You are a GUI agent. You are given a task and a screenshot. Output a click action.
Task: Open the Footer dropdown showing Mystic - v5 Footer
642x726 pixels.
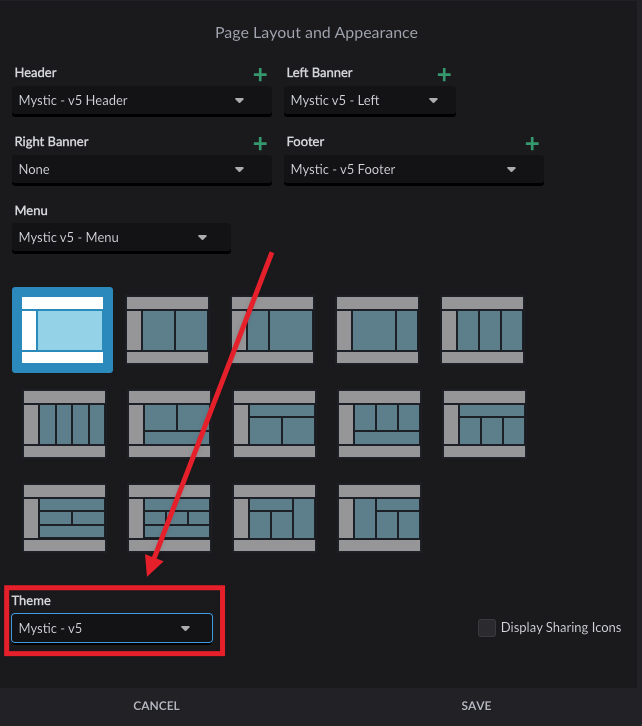pyautogui.click(x=414, y=169)
